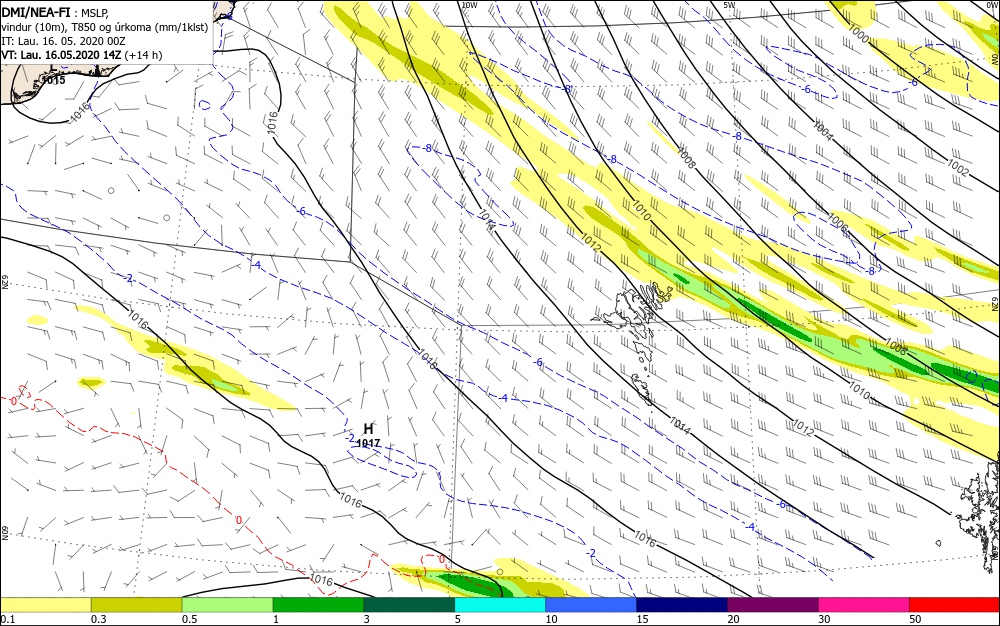Choose the navy 15–20 legend swatch
The width and height of the screenshot is (1000, 626).
coord(682,605)
